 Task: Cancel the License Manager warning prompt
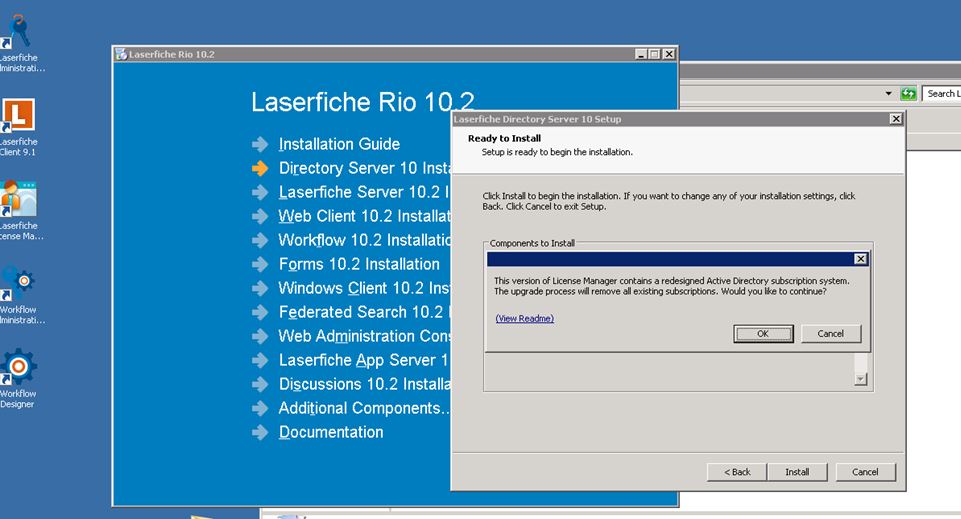tap(830, 334)
